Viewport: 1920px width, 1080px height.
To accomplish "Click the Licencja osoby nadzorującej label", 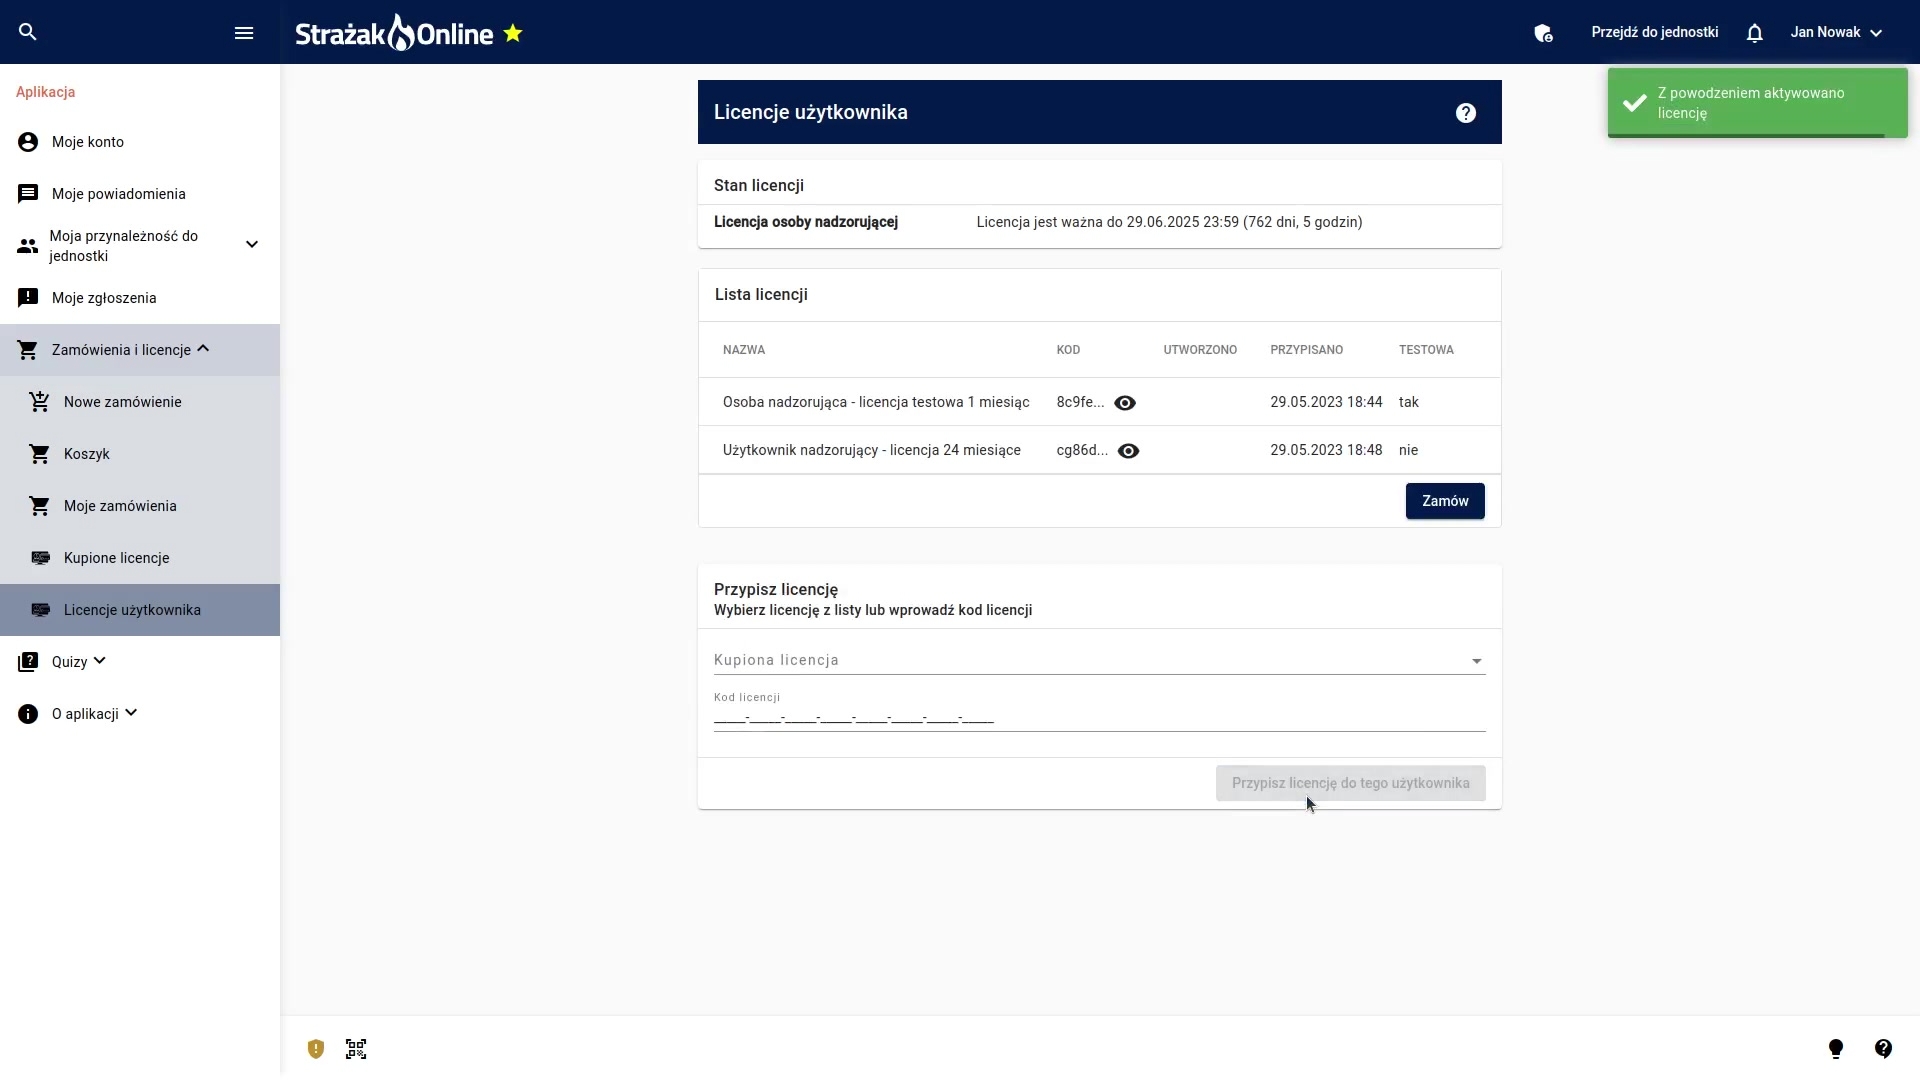I will pos(806,222).
